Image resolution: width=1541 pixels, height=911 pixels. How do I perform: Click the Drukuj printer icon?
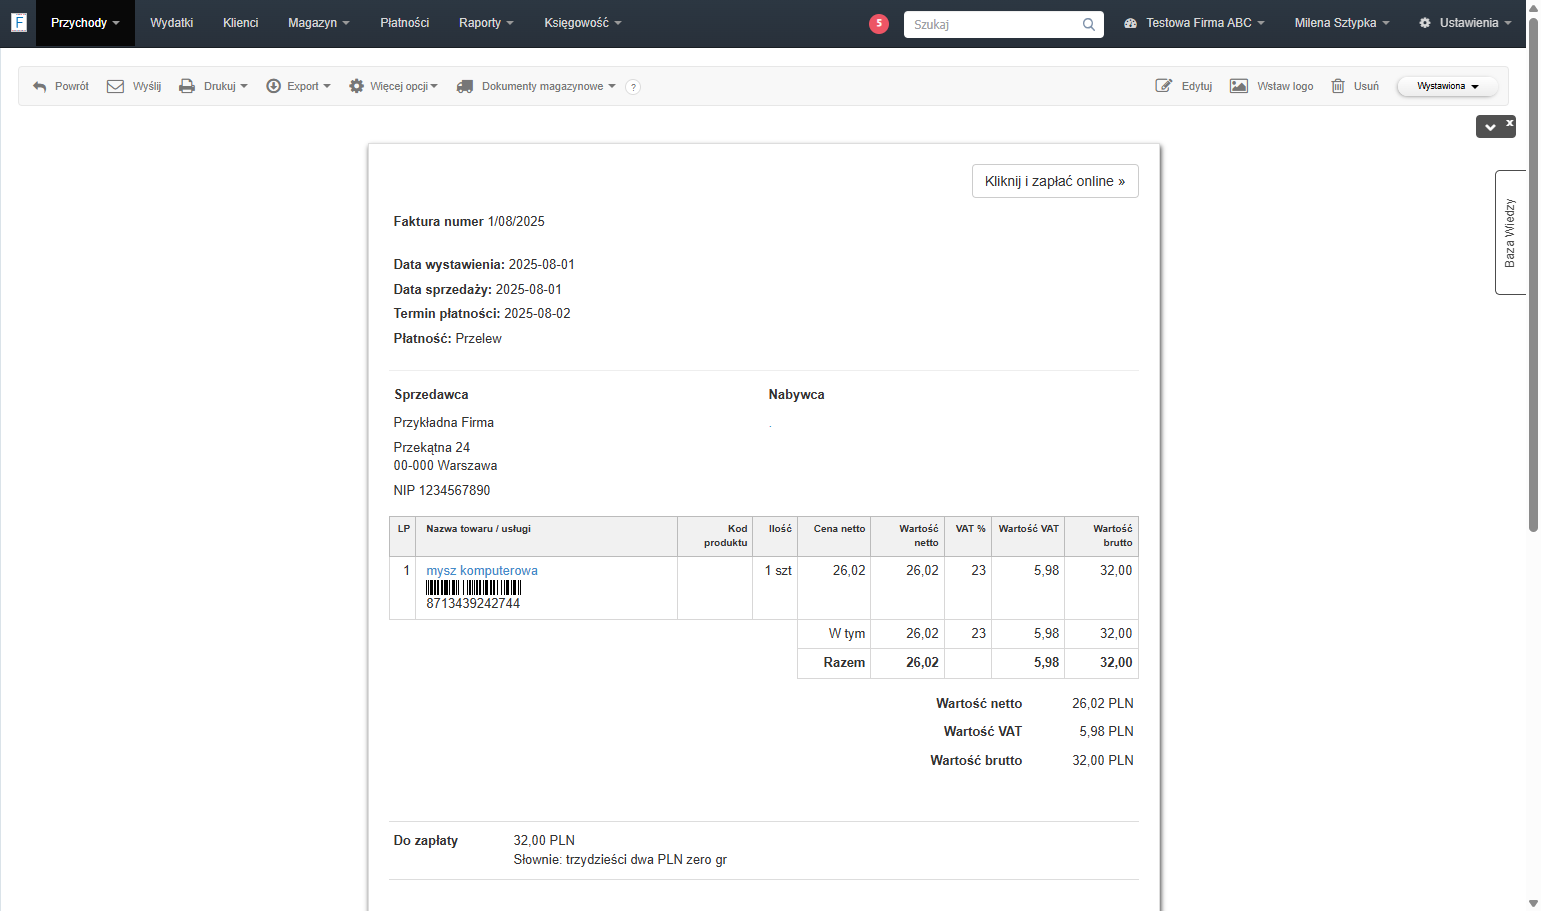187,86
